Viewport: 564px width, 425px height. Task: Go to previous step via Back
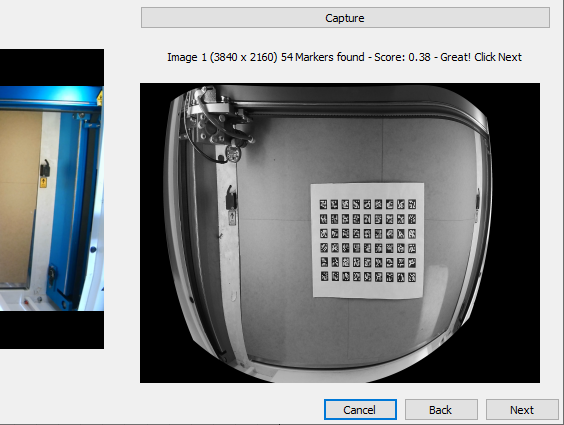pyautogui.click(x=441, y=410)
